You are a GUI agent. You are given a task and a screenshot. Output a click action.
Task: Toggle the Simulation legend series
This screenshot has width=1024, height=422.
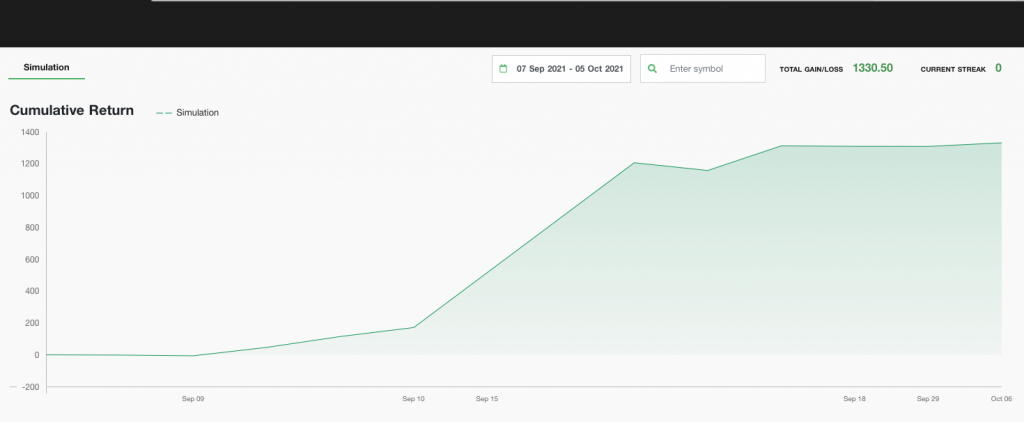point(188,113)
